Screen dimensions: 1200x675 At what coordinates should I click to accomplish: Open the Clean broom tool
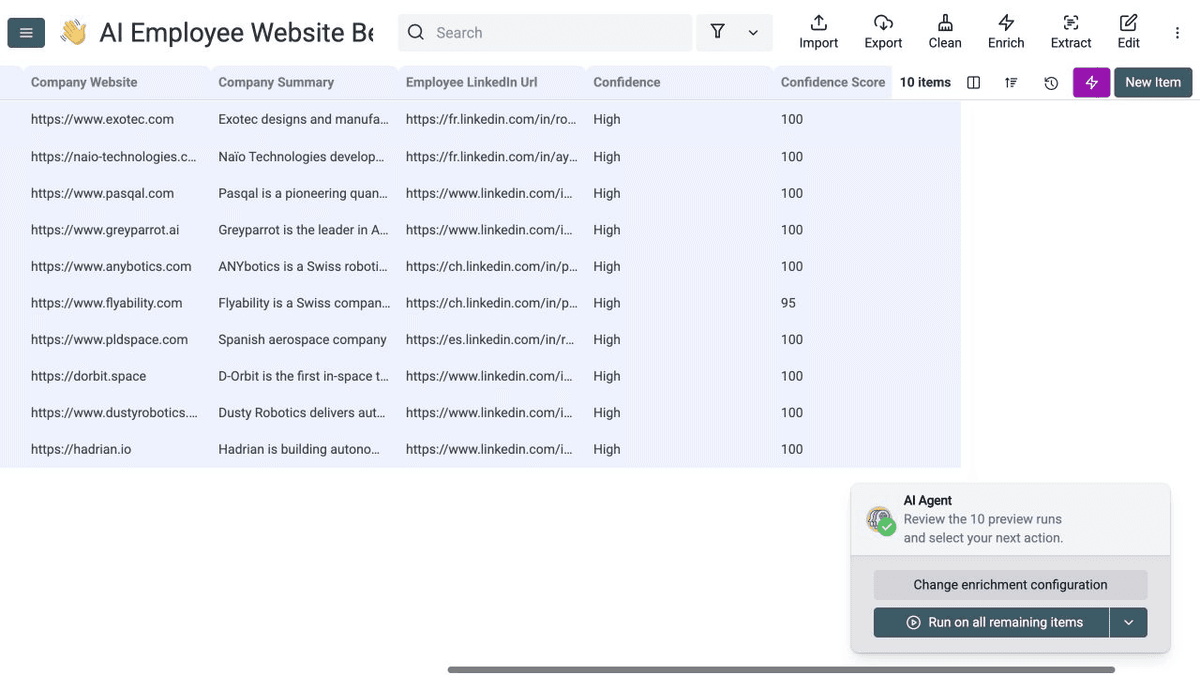coord(945,32)
